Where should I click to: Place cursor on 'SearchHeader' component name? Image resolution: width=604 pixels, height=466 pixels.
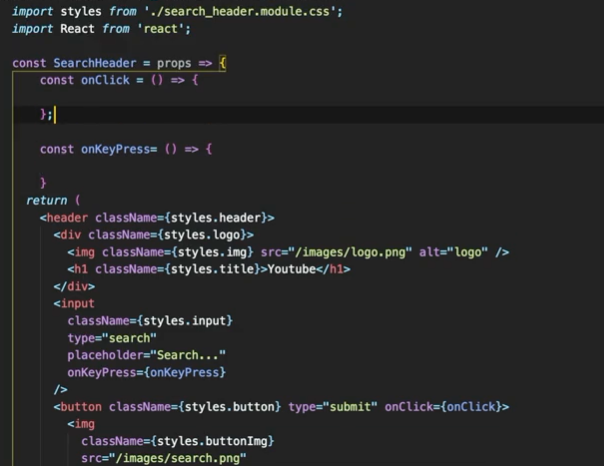coord(95,63)
